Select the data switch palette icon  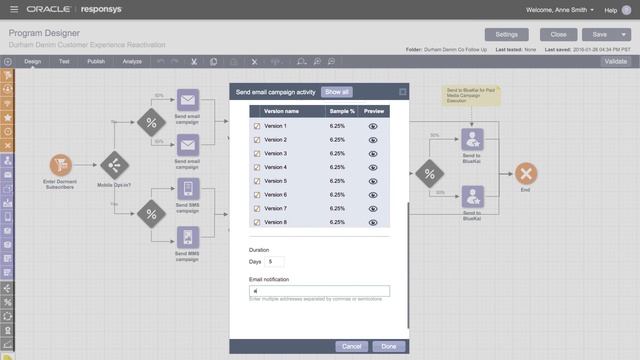click(x=7, y=289)
